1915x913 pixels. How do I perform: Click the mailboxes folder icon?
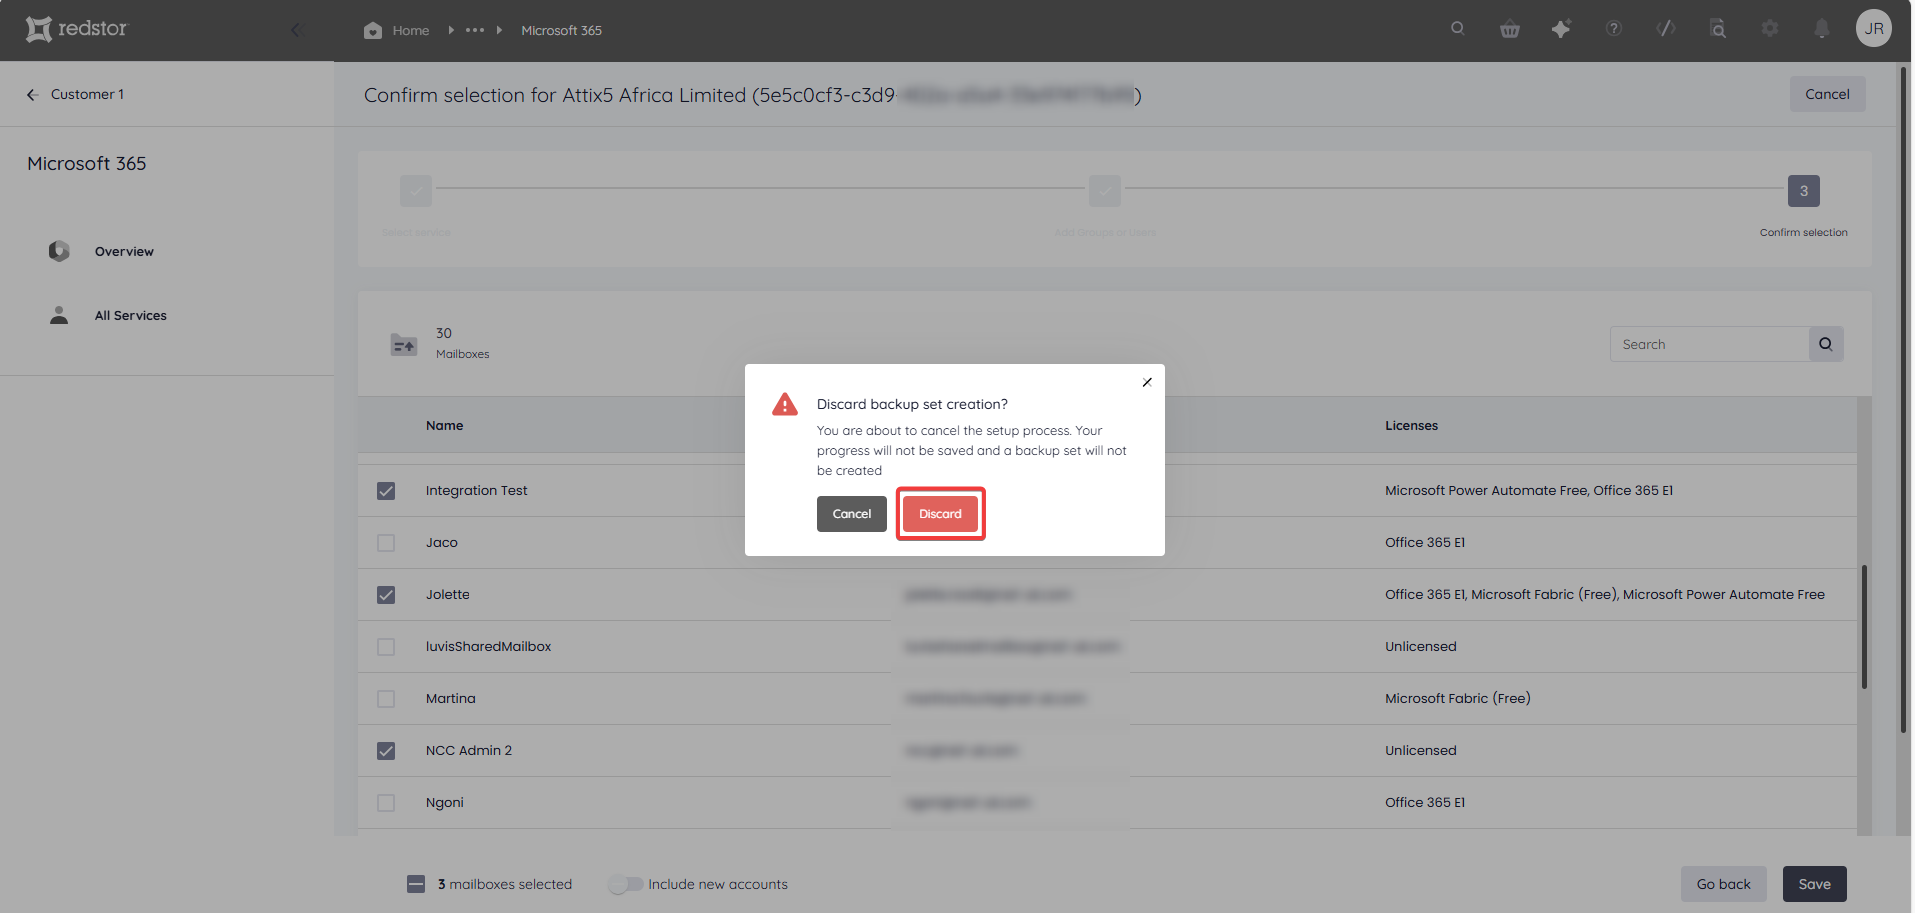(404, 345)
